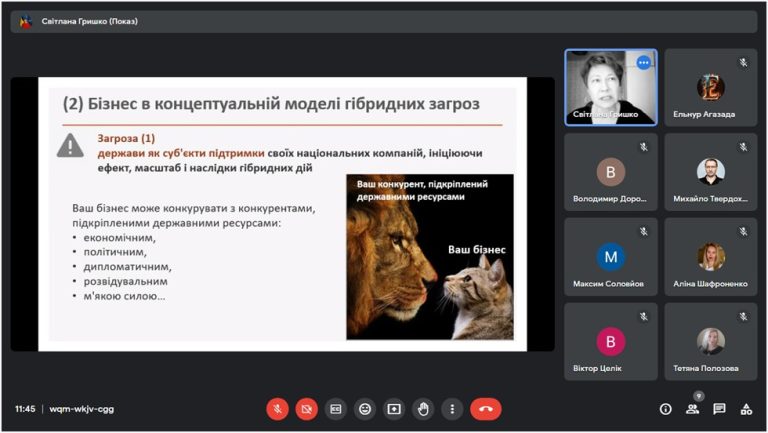Viewport: 768px width, 433px height.
Task: Click meeting code wqm-wkjv-cgg
Action: (x=82, y=409)
